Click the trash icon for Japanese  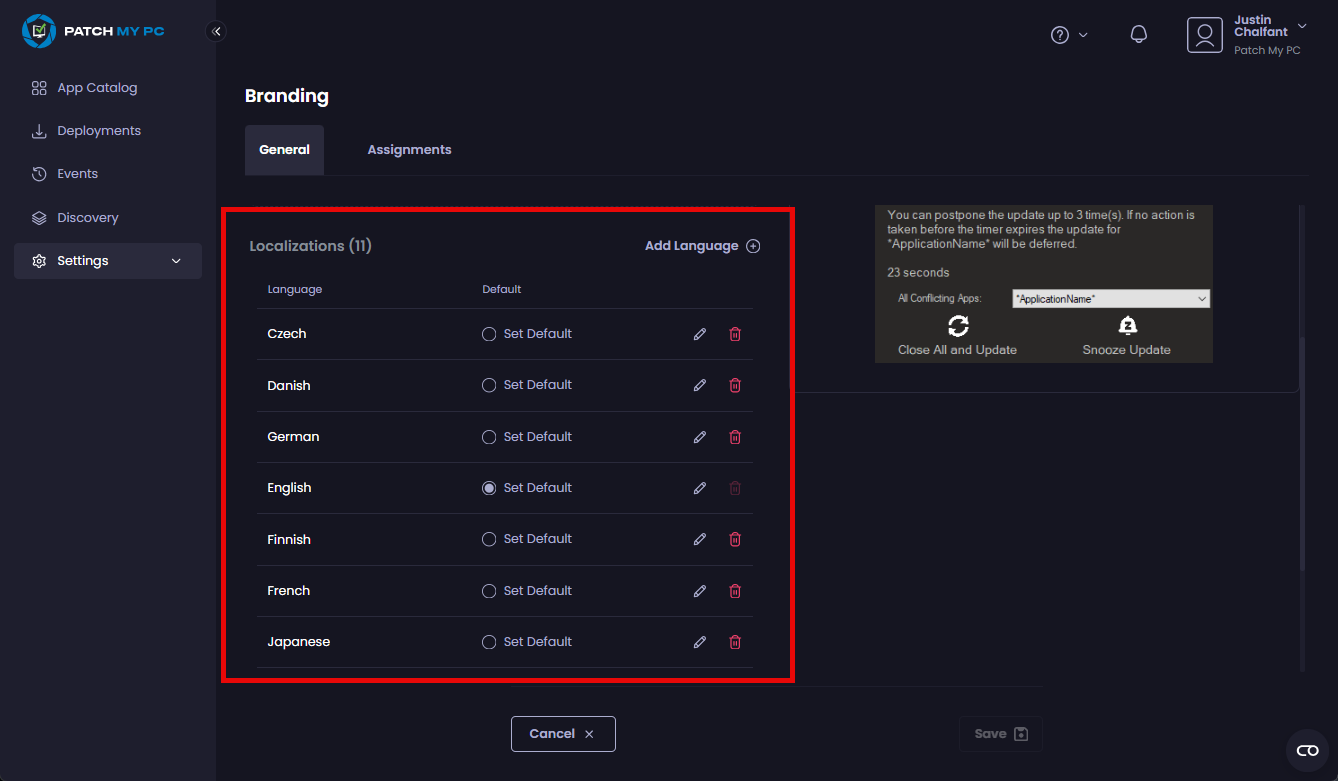pyautogui.click(x=735, y=642)
